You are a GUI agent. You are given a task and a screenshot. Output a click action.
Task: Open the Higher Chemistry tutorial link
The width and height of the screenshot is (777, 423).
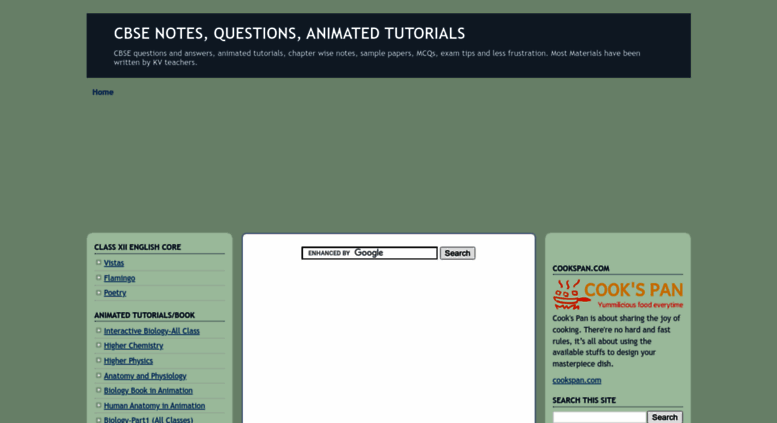133,346
